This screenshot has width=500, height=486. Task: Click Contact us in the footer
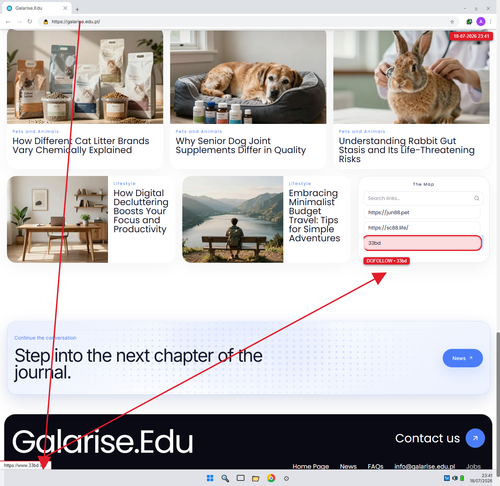[427, 438]
